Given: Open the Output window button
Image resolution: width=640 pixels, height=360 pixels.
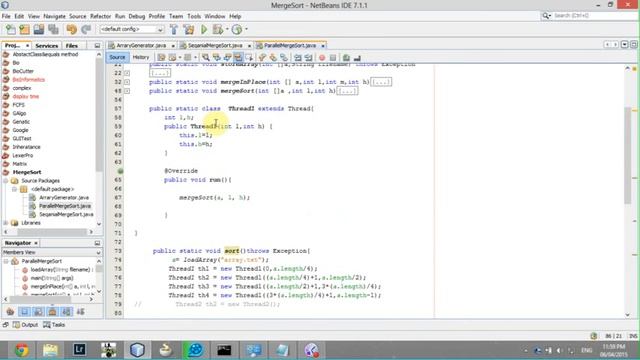Looking at the screenshot, I should pos(25,325).
